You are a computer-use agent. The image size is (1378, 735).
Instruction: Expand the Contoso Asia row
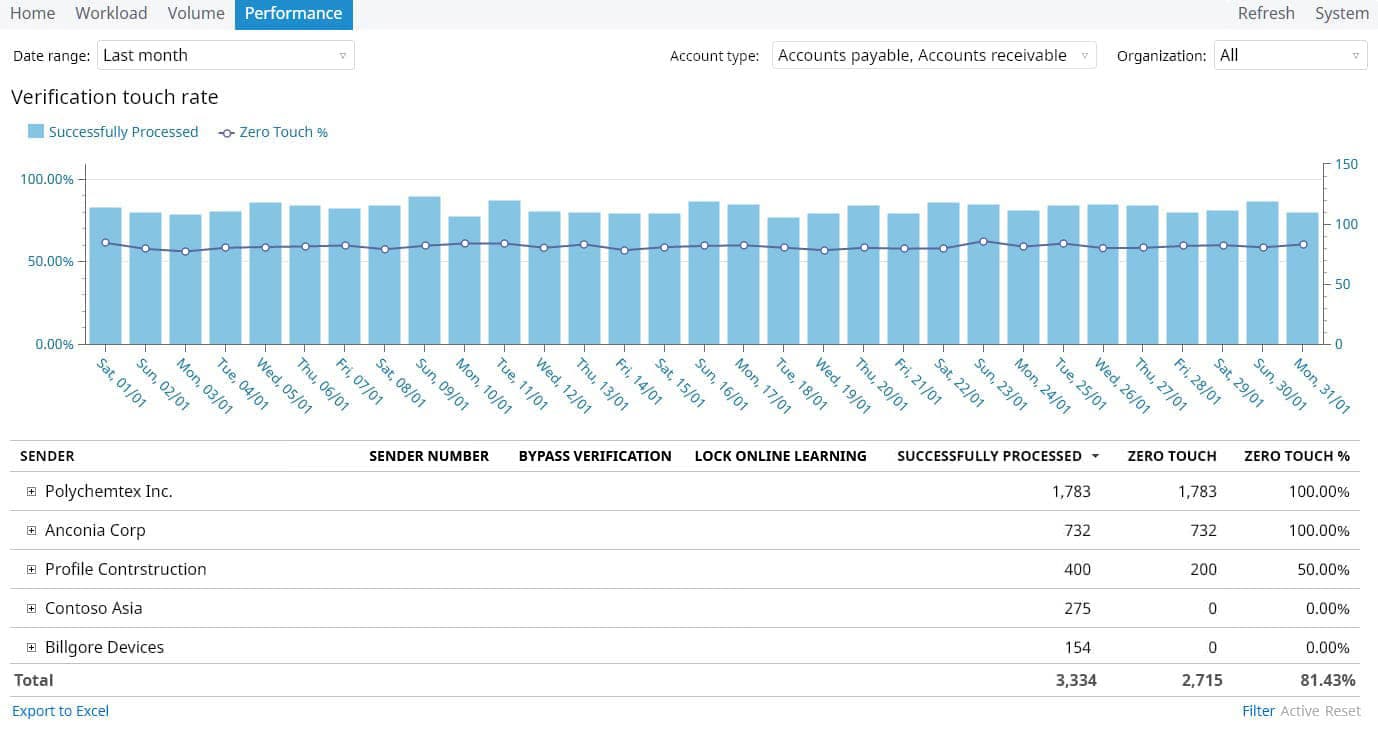[32, 609]
